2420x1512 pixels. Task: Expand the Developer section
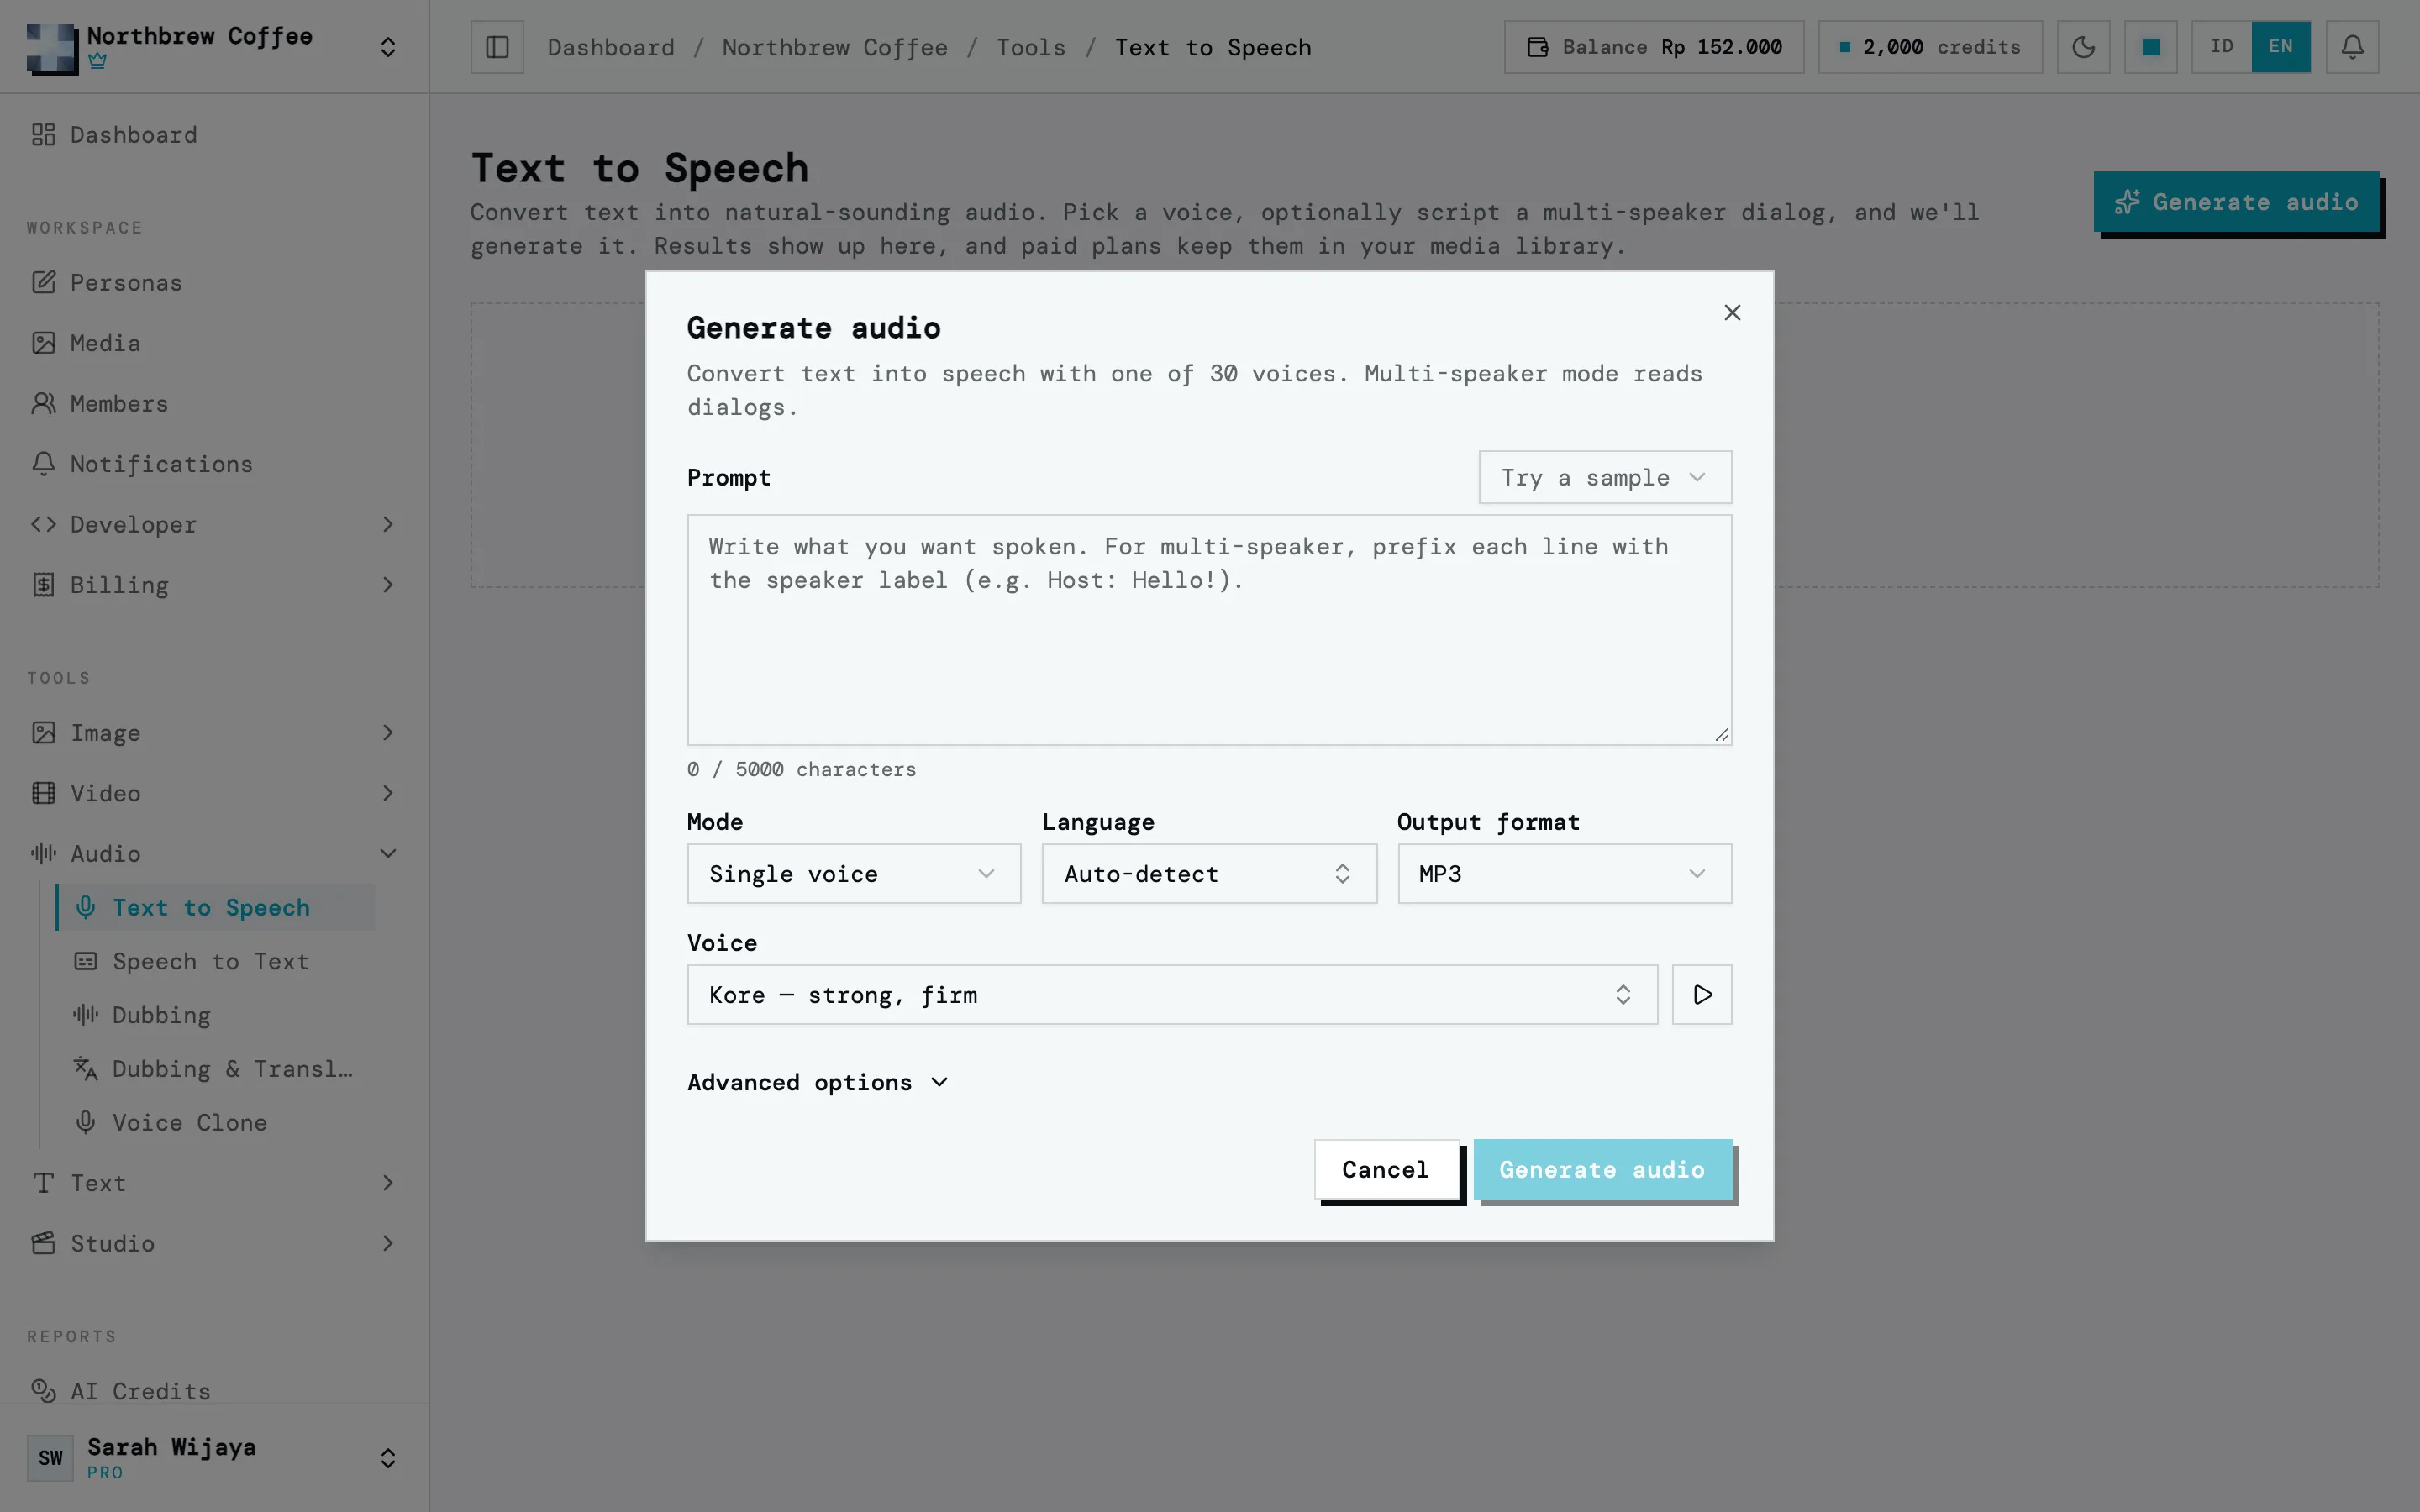[214, 524]
